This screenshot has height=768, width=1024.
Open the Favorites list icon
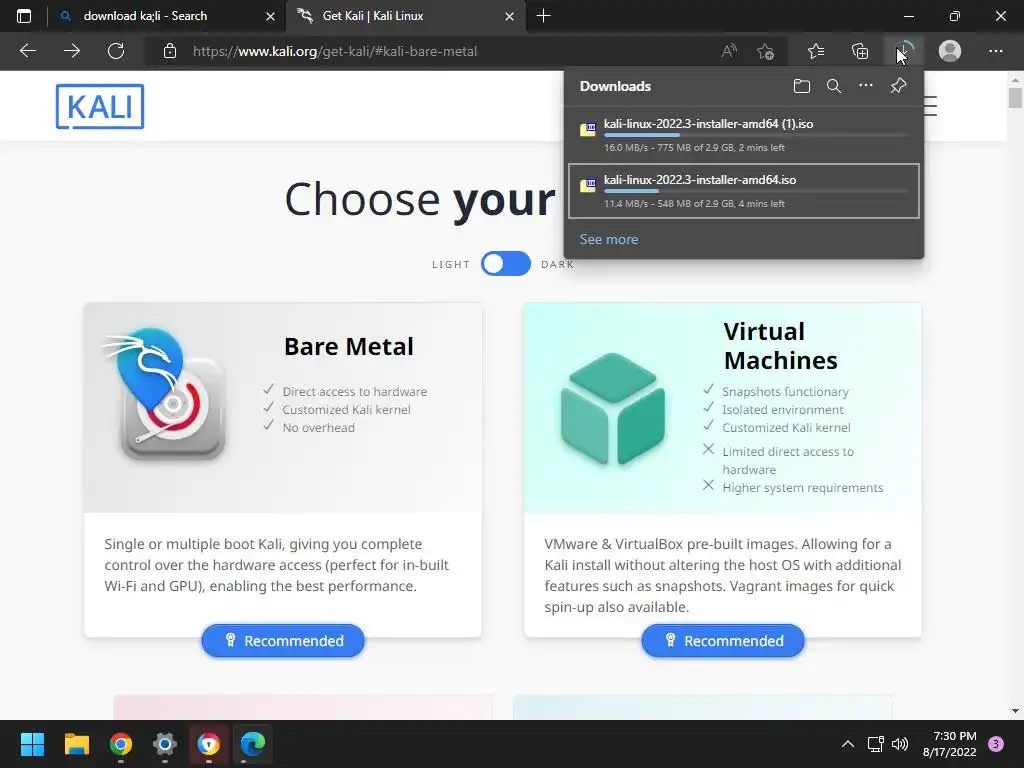[x=816, y=51]
